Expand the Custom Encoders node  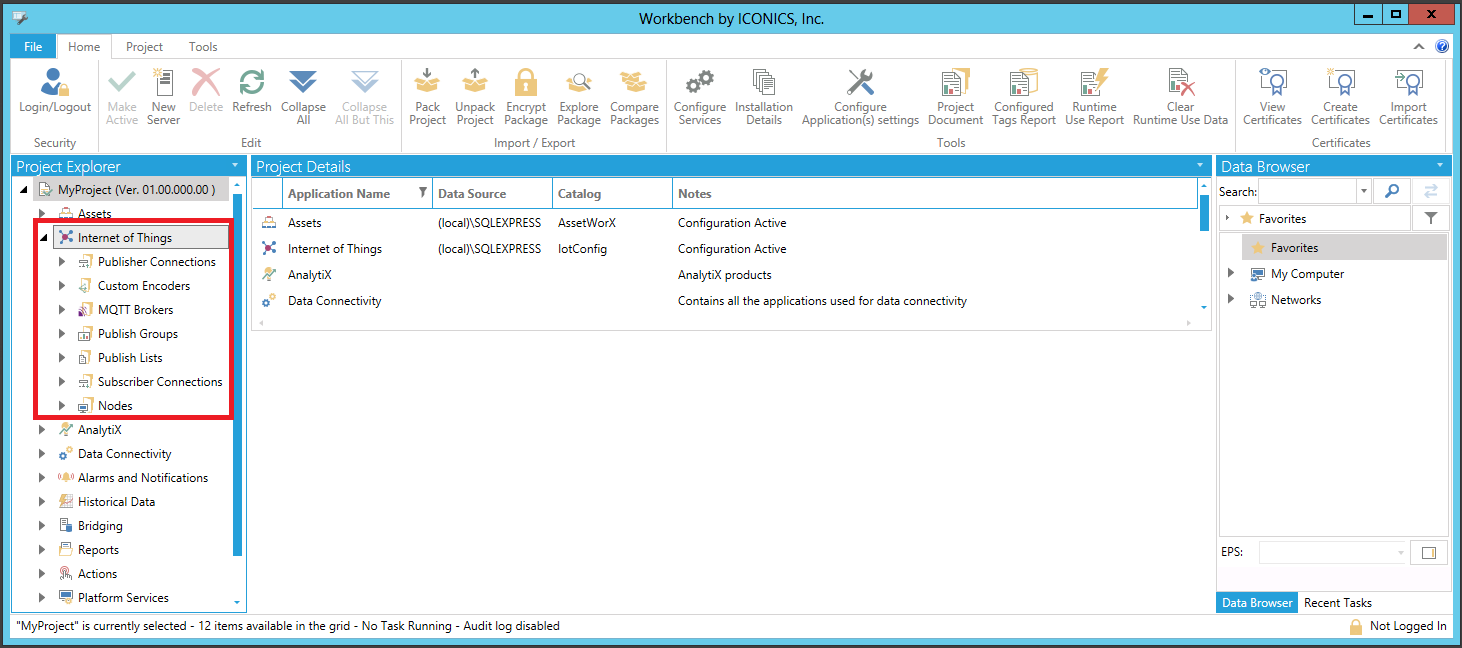pyautogui.click(x=62, y=286)
